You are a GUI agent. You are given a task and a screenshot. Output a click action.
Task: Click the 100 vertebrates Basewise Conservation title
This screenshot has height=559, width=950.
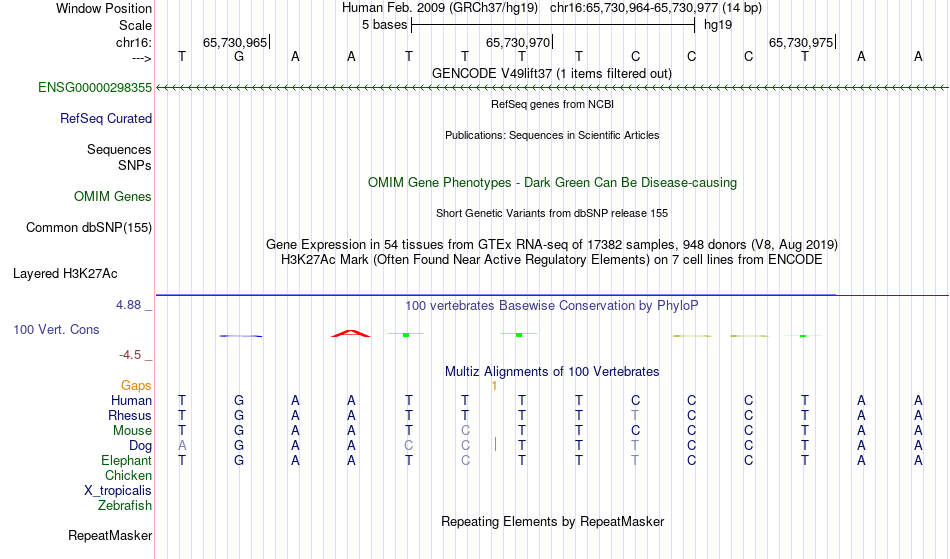(552, 305)
